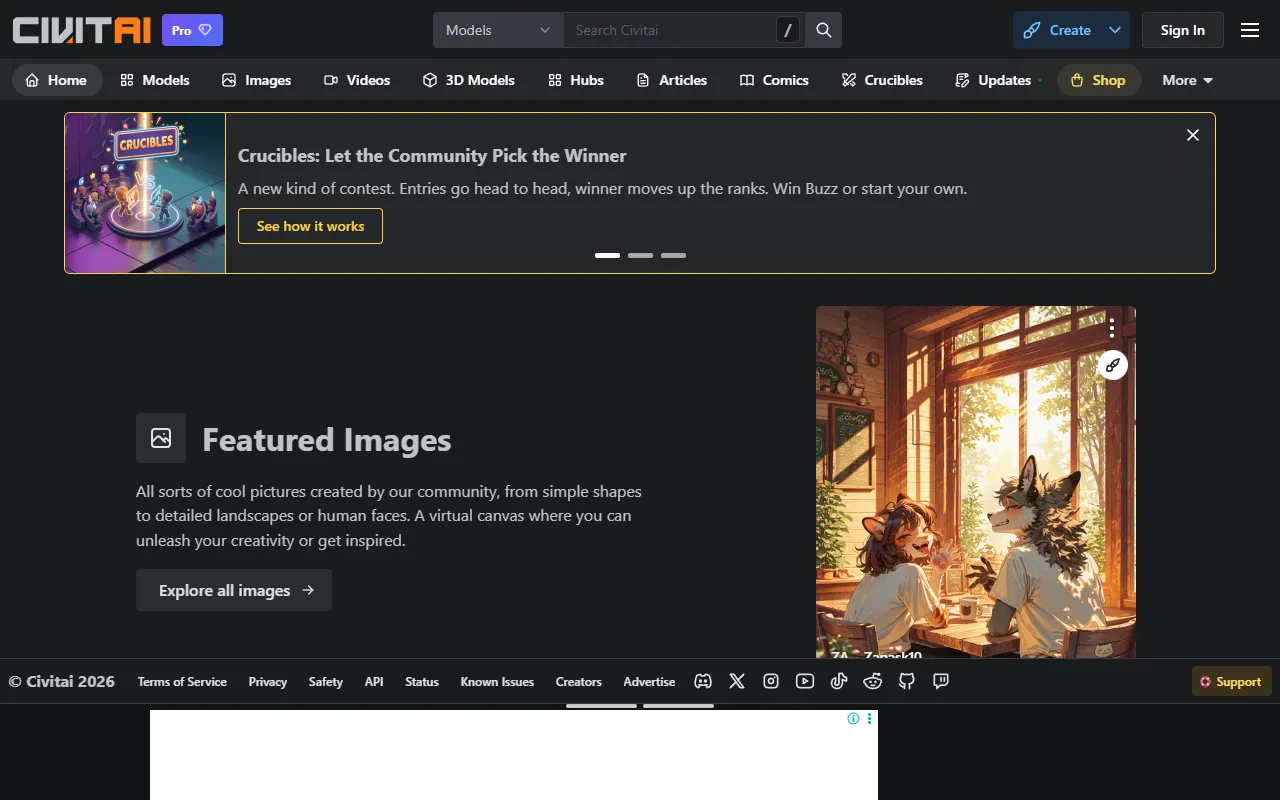Click the Crucibles banner thumbnail
This screenshot has width=1280, height=800.
point(145,193)
